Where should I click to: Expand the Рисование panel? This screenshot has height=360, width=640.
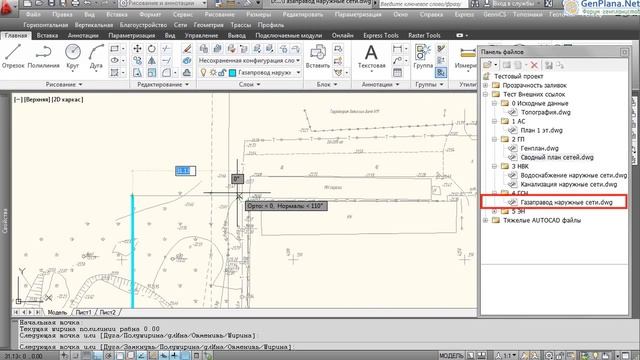tap(64, 84)
